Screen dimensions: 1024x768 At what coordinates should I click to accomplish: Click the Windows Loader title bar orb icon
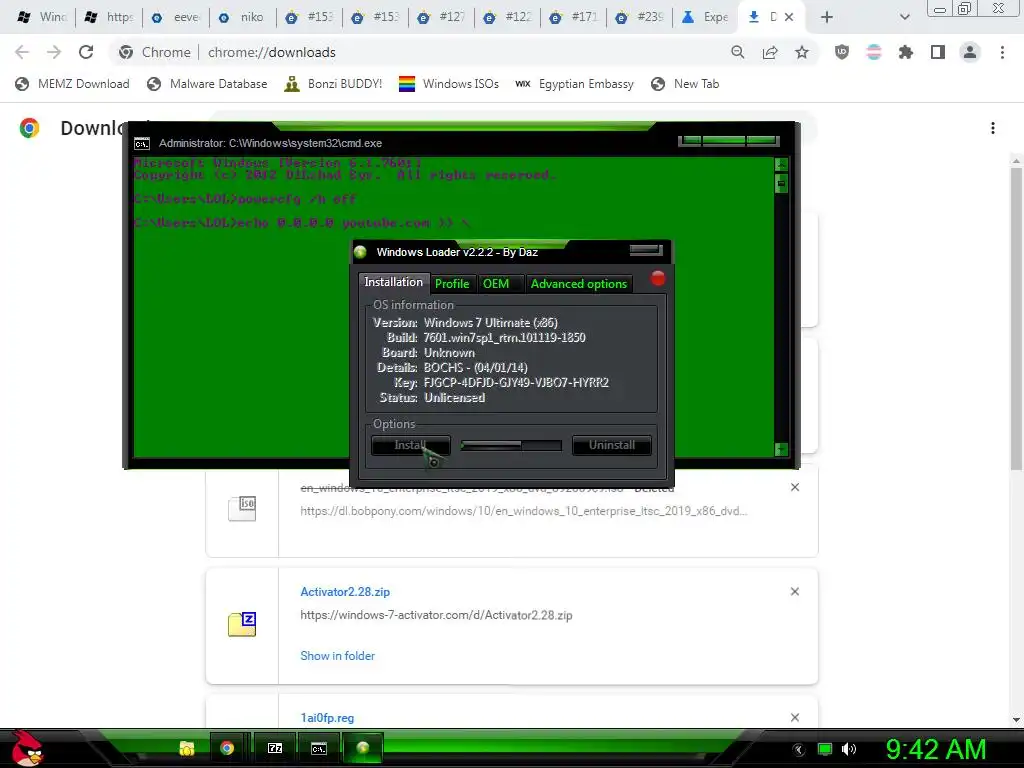point(360,252)
